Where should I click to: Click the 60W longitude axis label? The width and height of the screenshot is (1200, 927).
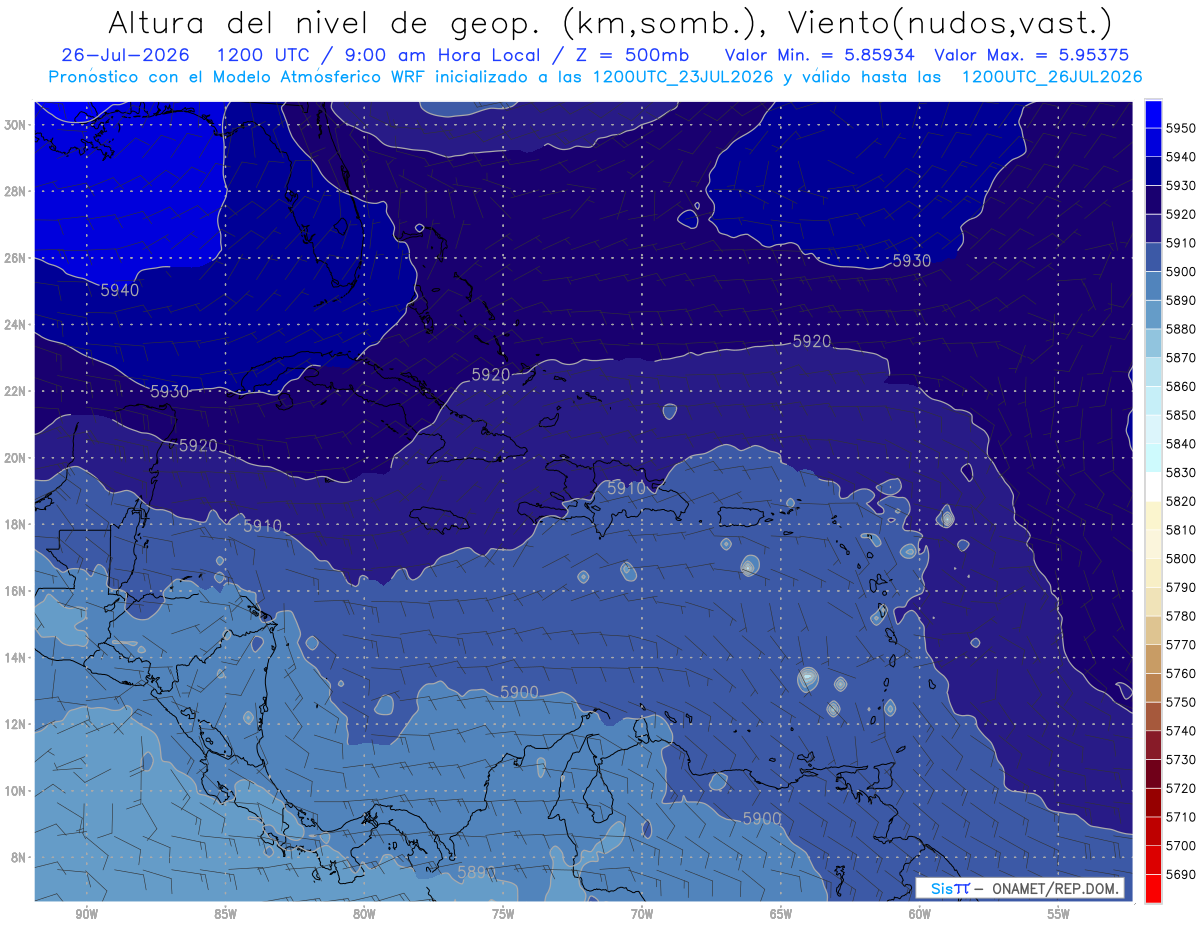920,914
